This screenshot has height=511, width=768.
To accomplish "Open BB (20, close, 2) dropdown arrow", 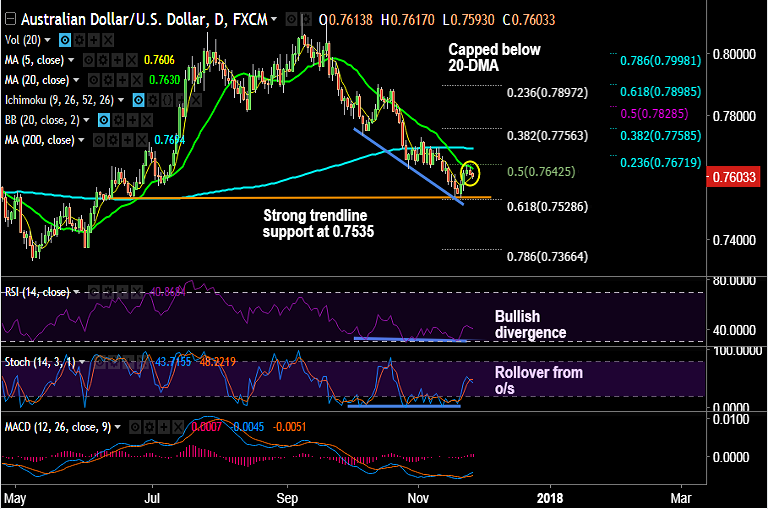I will point(87,120).
